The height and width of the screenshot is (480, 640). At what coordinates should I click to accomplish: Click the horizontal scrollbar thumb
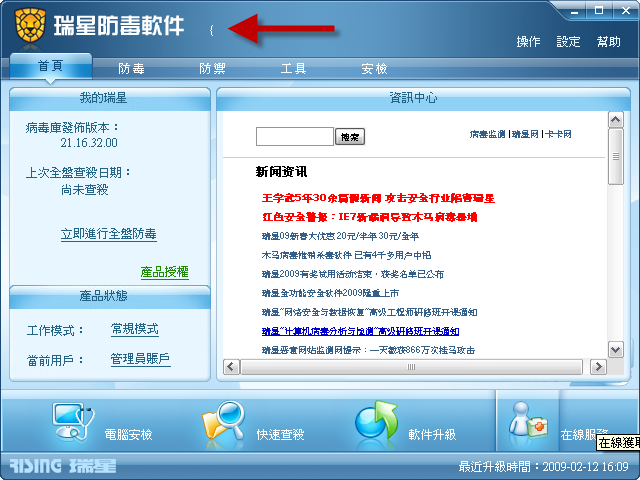[411, 367]
